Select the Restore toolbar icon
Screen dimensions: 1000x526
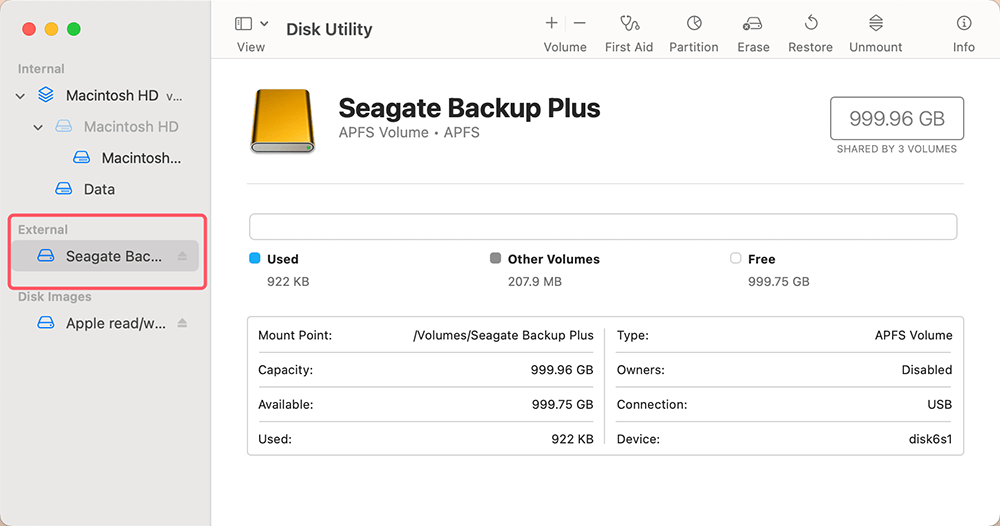(811, 24)
